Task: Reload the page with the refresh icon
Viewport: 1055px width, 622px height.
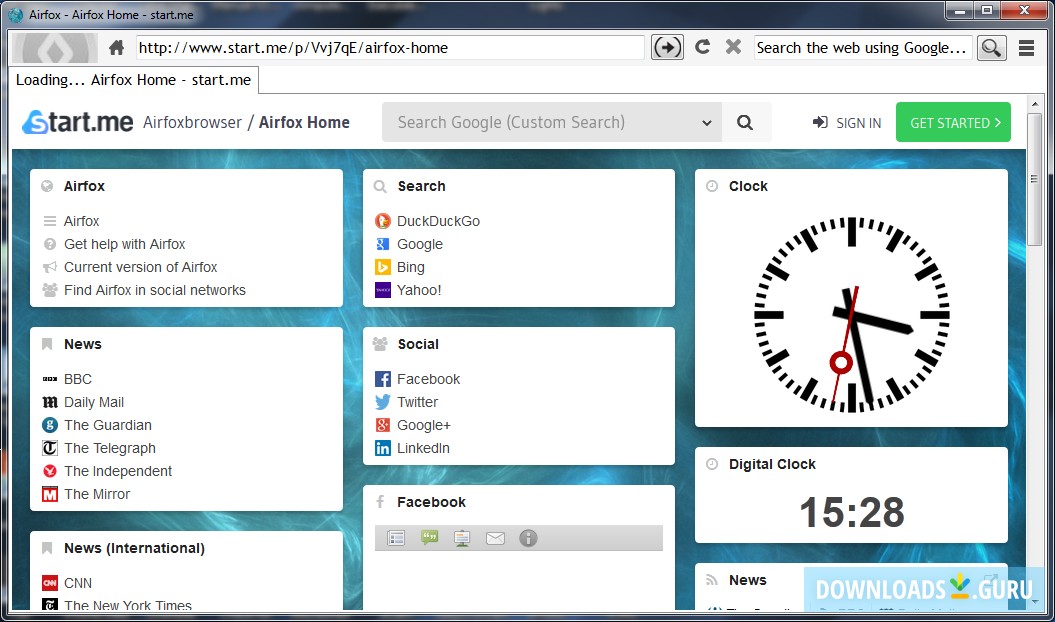Action: 702,47
